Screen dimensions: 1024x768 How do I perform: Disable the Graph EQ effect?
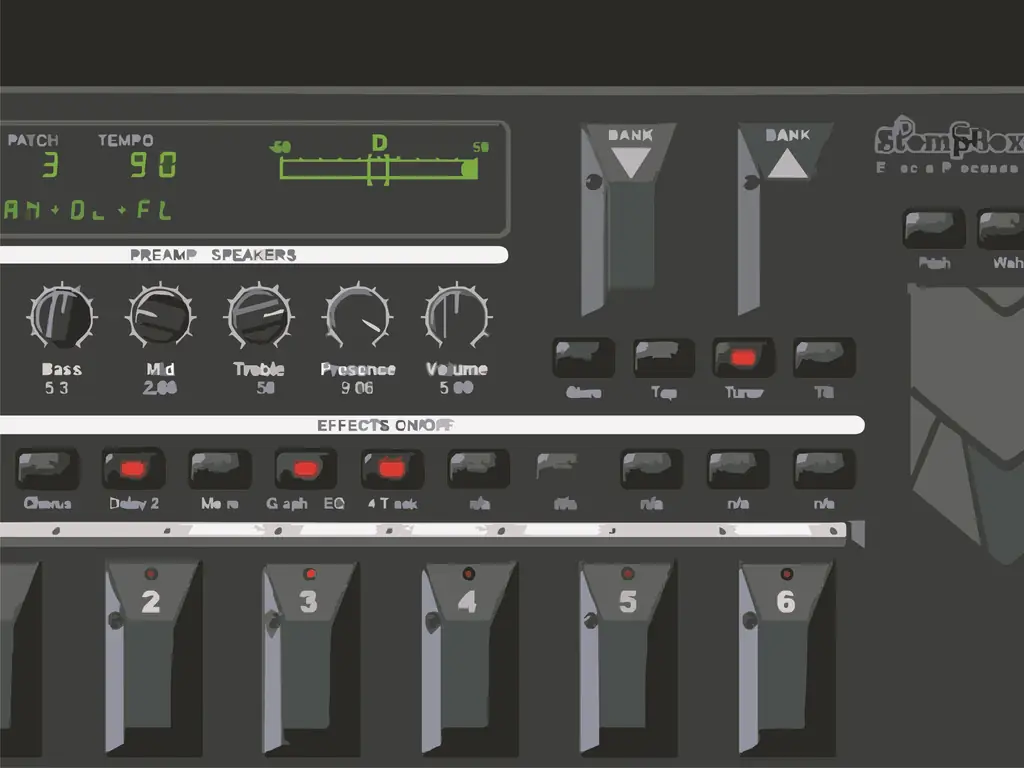pos(306,468)
